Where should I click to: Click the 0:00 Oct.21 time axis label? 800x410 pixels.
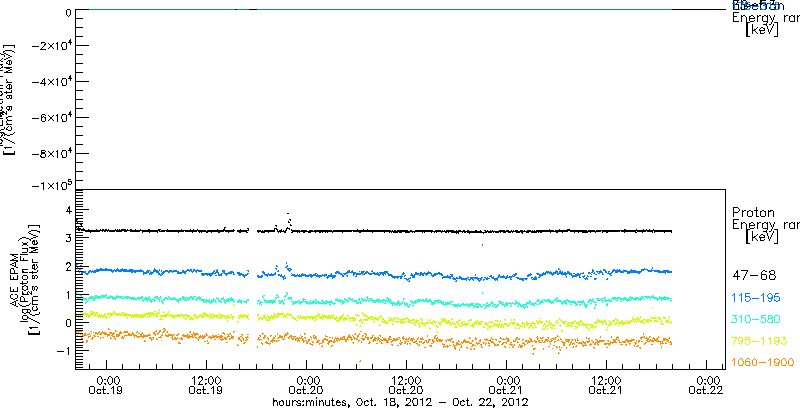click(x=507, y=385)
